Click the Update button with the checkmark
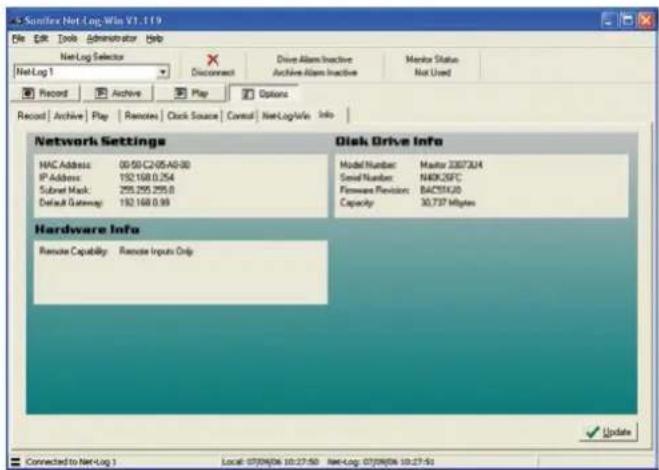 [609, 432]
